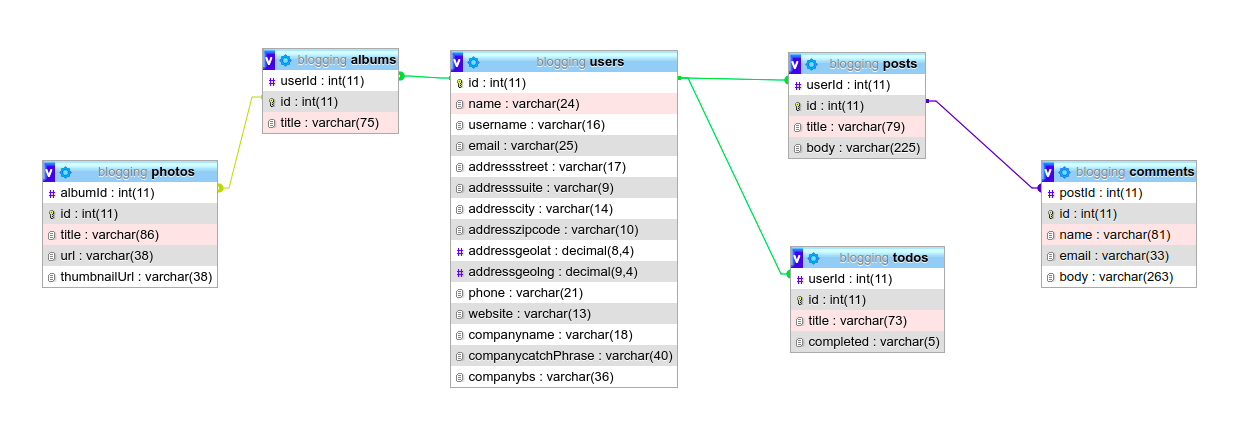Select the blogging users table title
This screenshot has height=438, width=1240.
pos(580,62)
